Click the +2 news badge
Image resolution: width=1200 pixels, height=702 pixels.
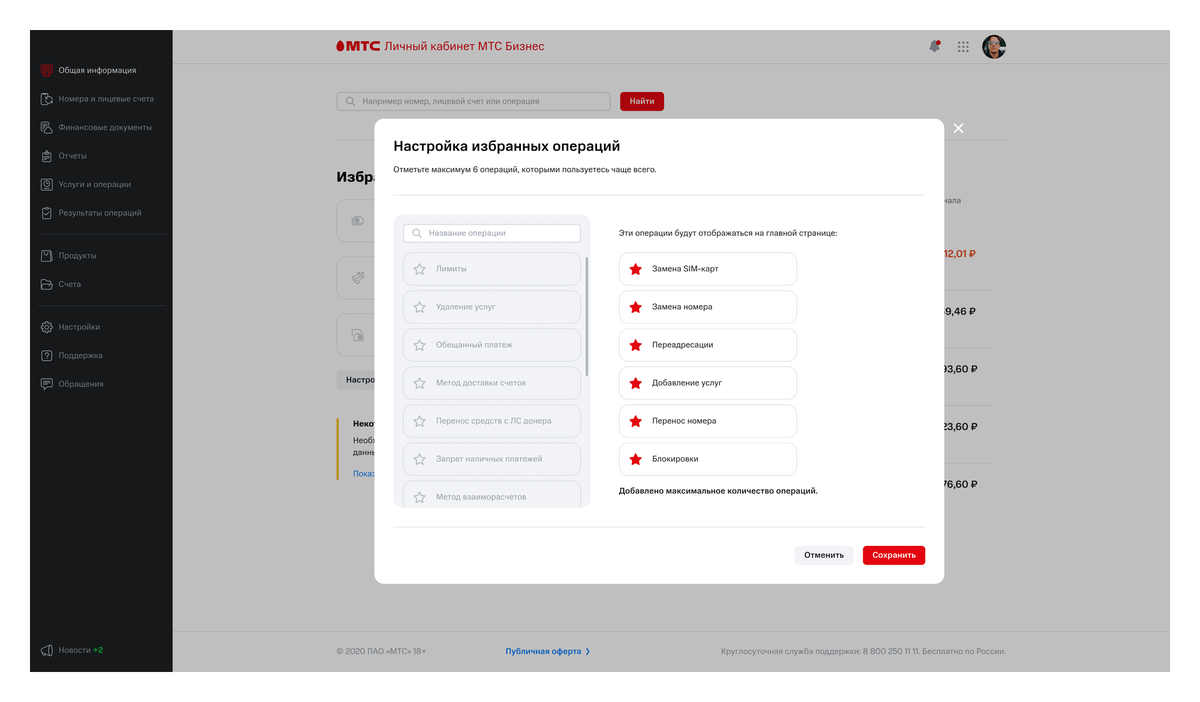tap(98, 650)
